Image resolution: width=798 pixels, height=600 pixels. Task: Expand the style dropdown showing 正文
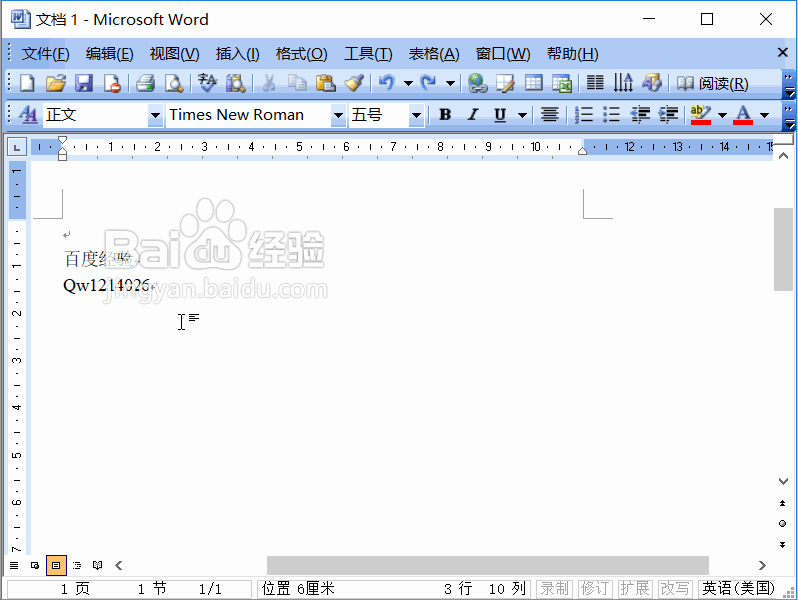click(155, 116)
